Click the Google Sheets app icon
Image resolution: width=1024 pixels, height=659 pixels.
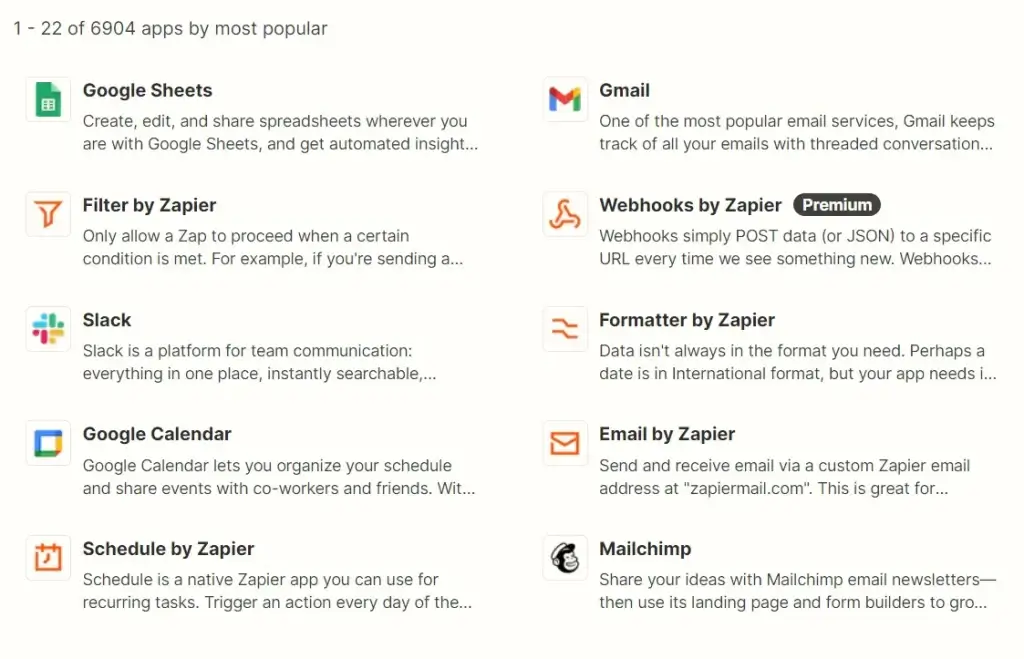(x=47, y=99)
